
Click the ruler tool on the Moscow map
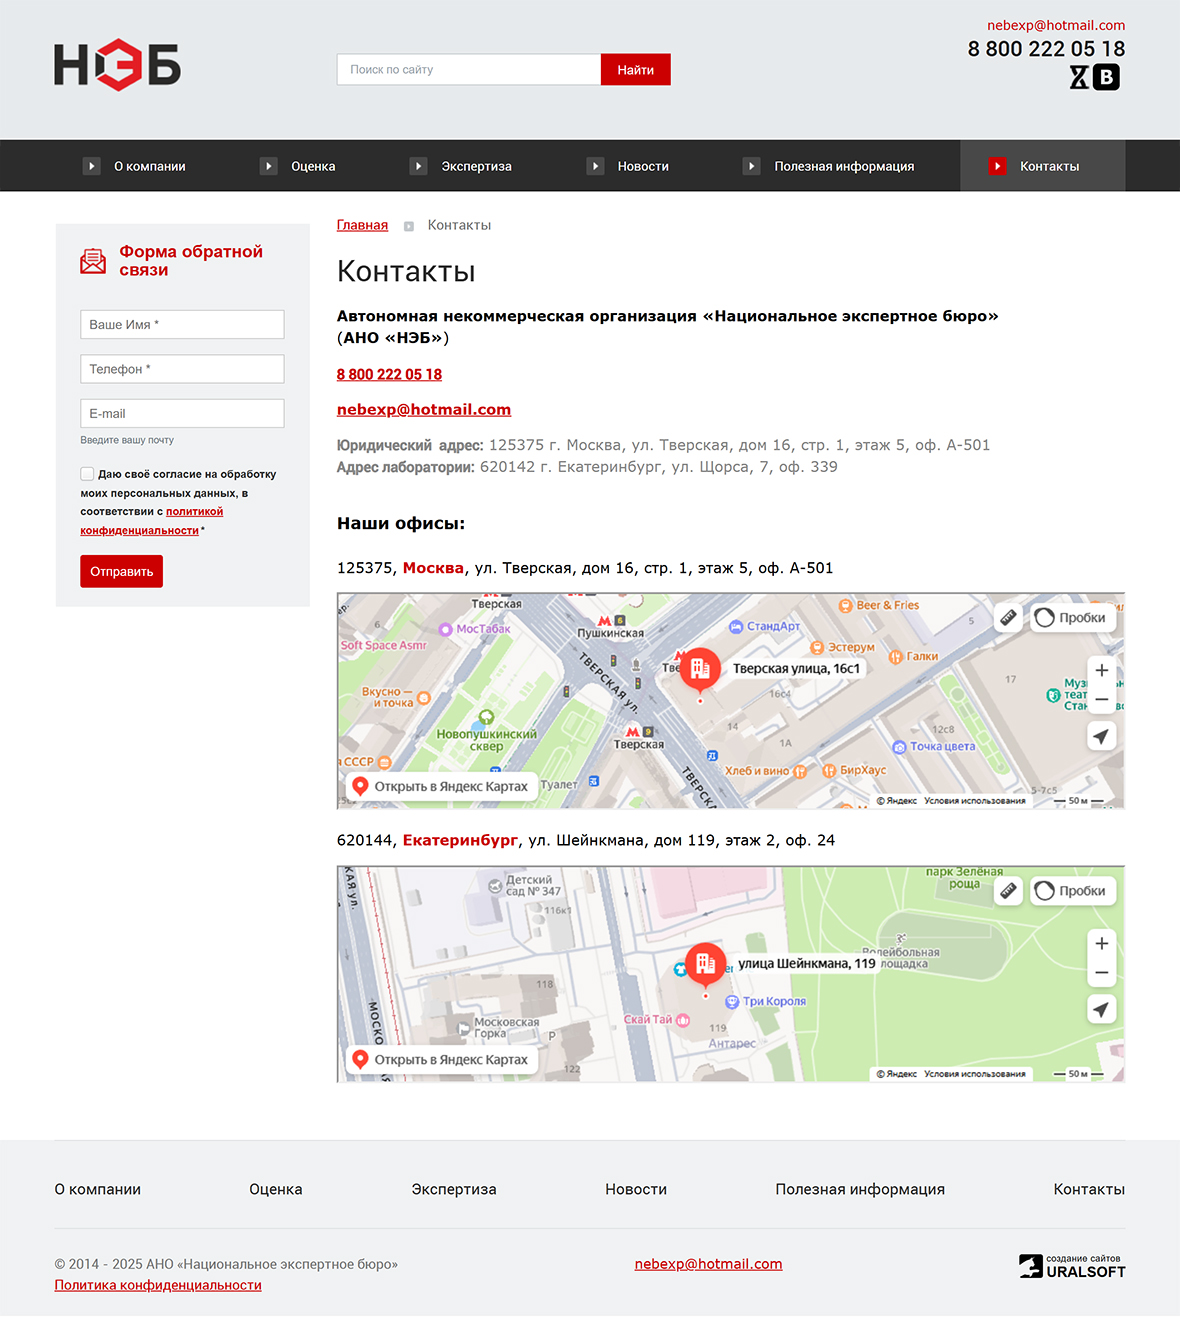point(1009,618)
